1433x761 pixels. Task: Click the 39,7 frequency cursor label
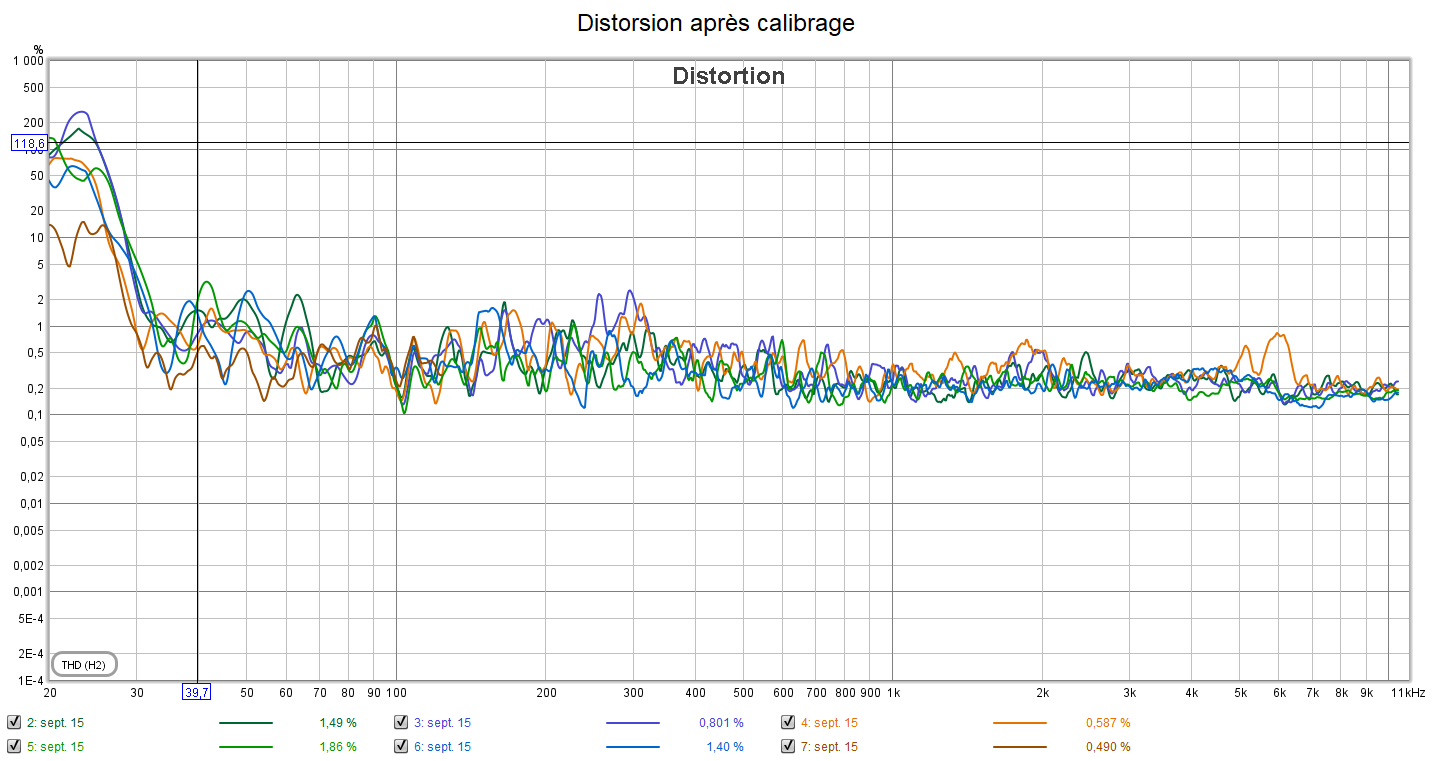tap(196, 692)
